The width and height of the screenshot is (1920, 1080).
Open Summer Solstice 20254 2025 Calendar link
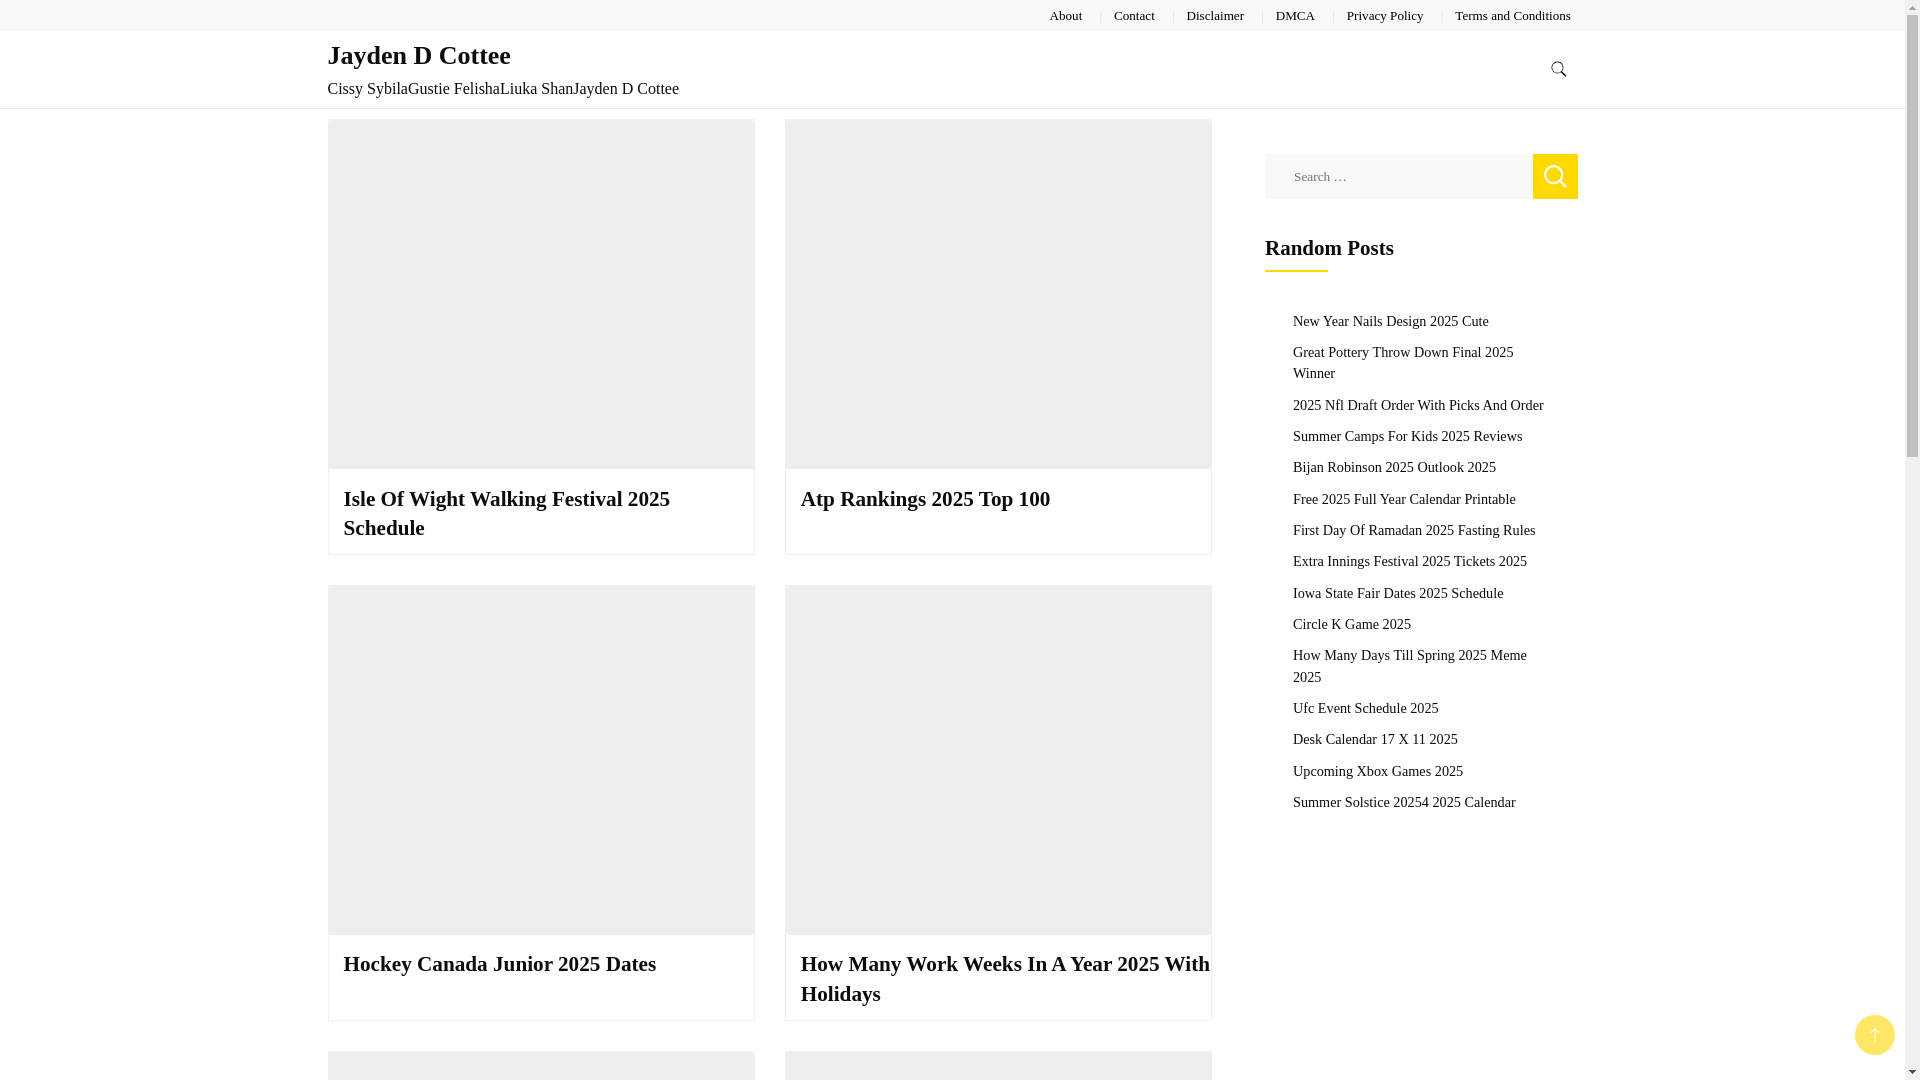[1403, 802]
